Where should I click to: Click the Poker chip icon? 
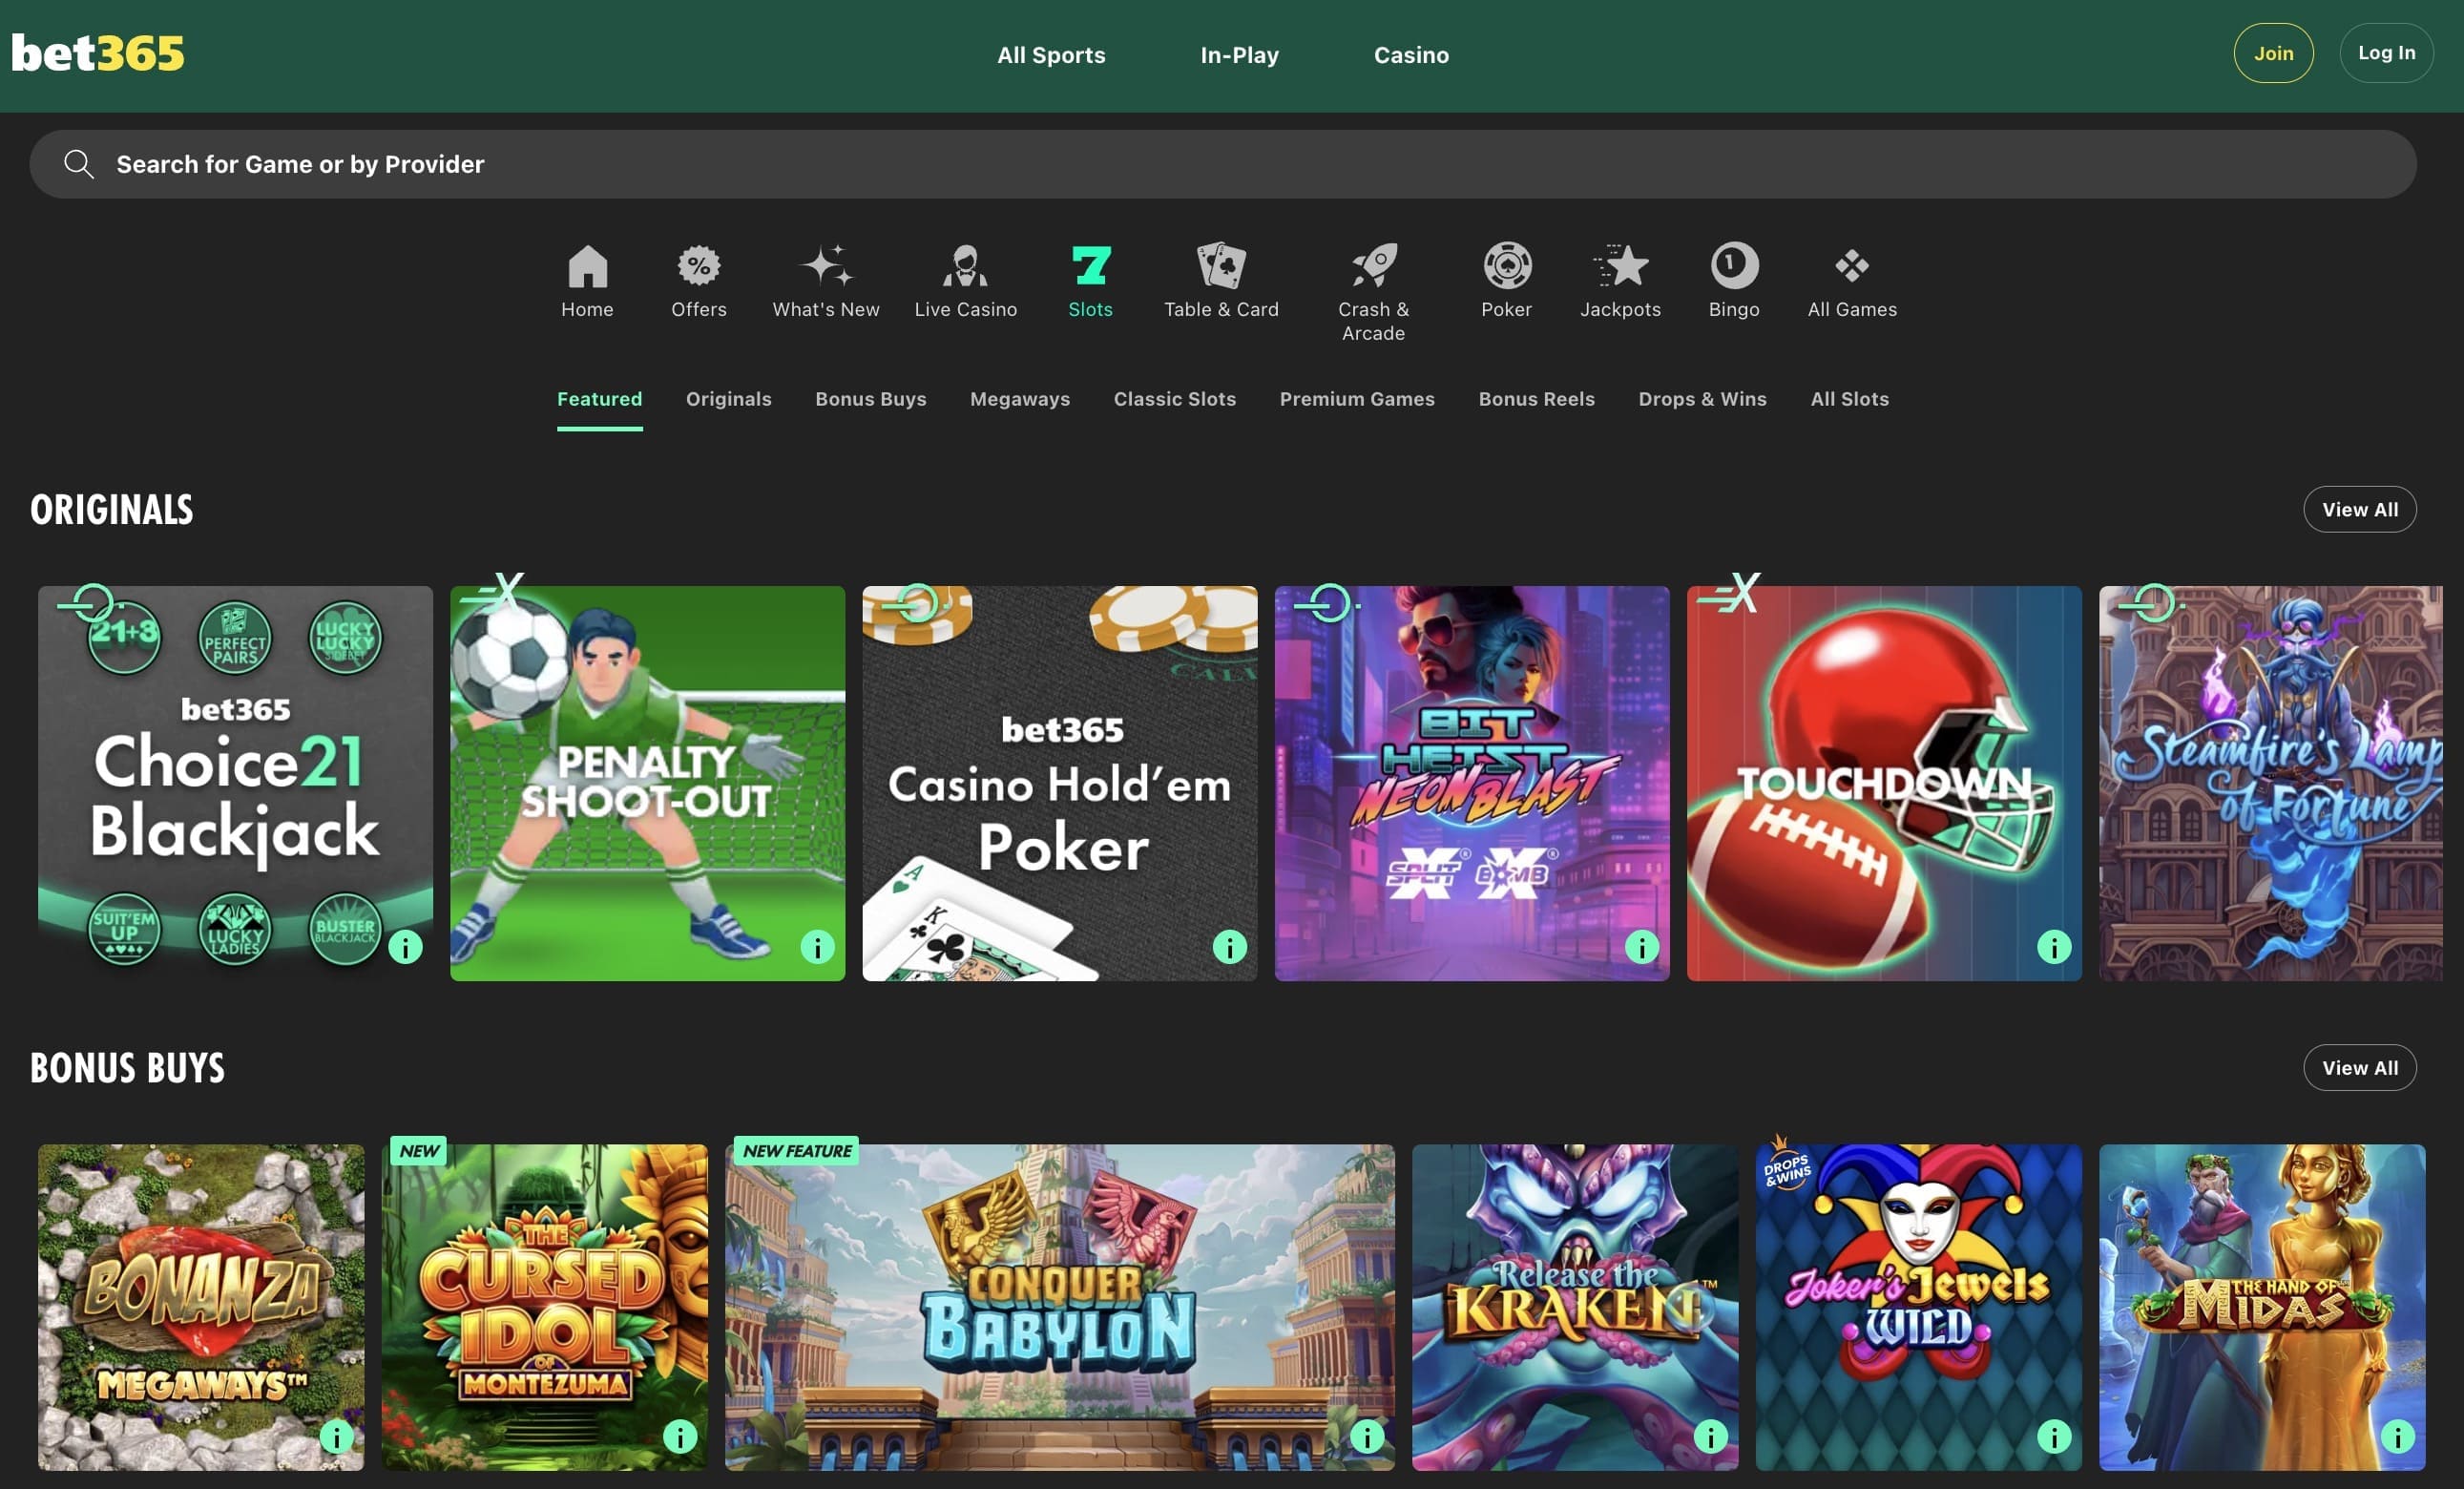[1506, 266]
